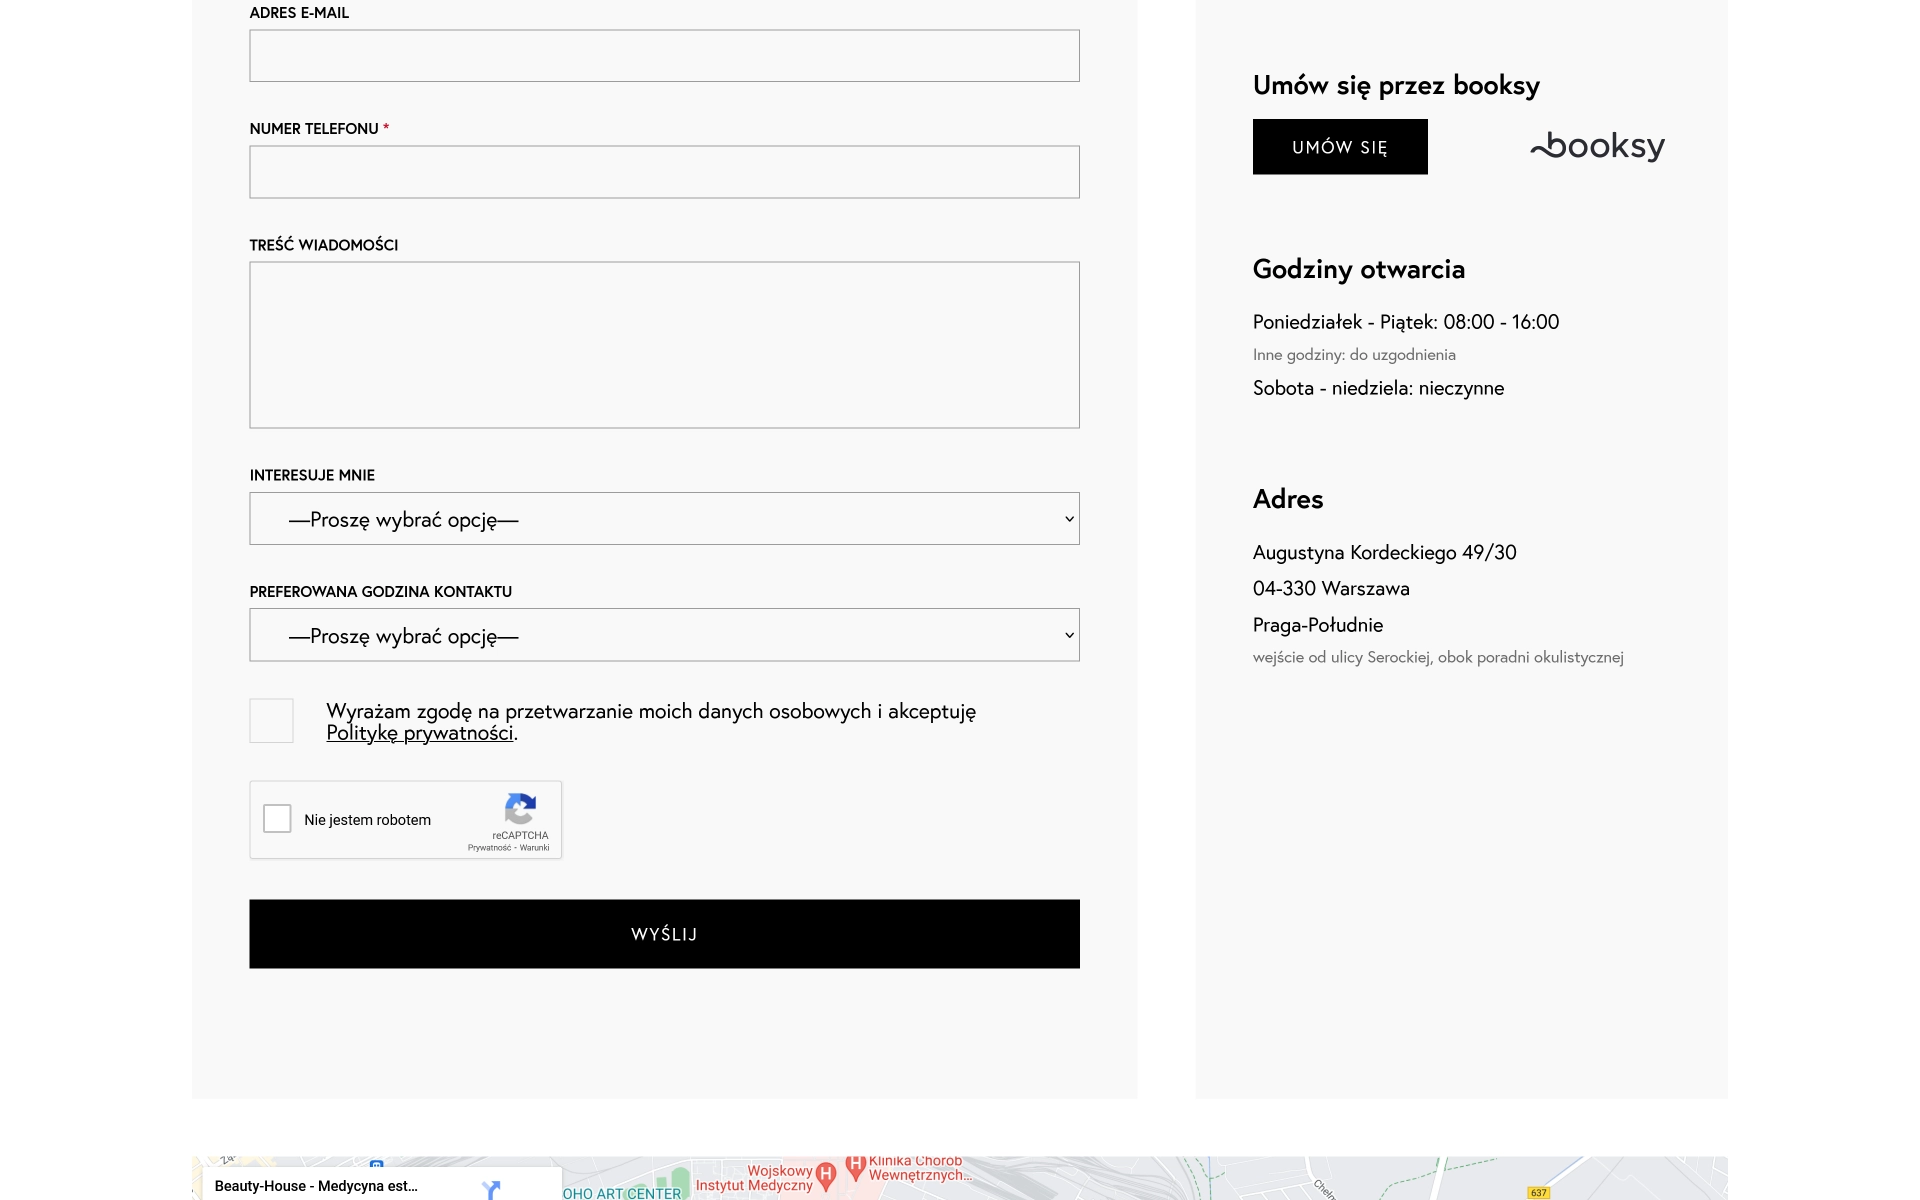Click the Treść wiadomości text area
1920x1200 pixels.
(x=664, y=345)
